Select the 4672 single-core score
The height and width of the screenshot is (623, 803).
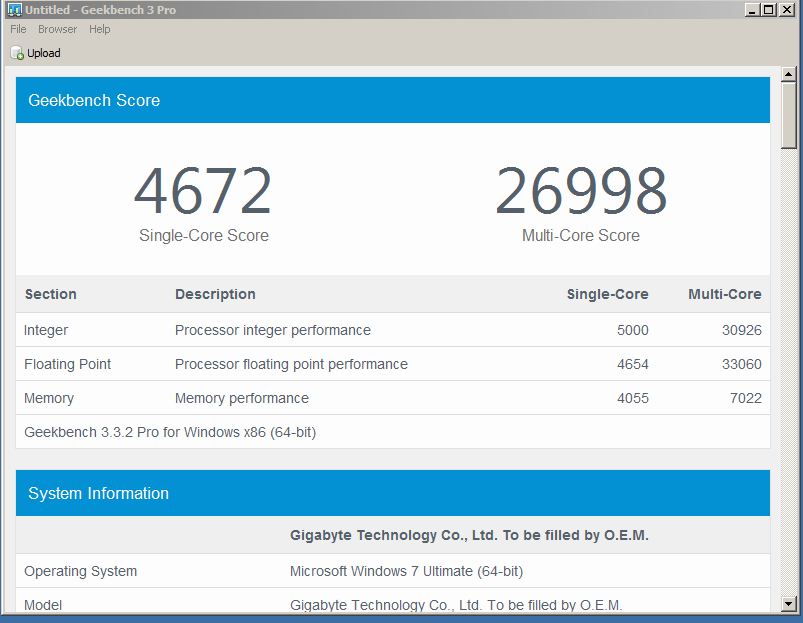point(203,190)
